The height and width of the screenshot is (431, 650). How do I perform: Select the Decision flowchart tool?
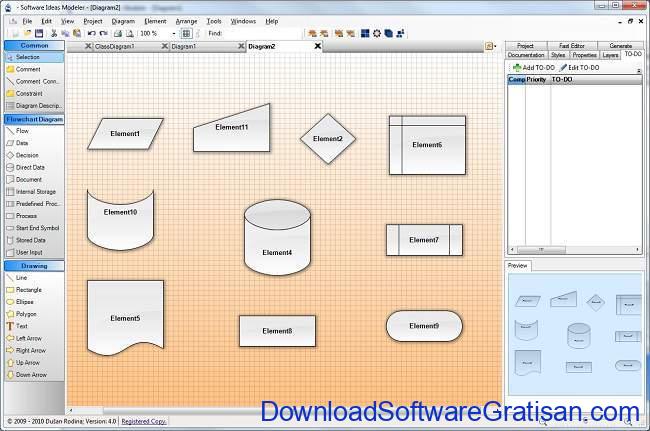click(x=27, y=155)
